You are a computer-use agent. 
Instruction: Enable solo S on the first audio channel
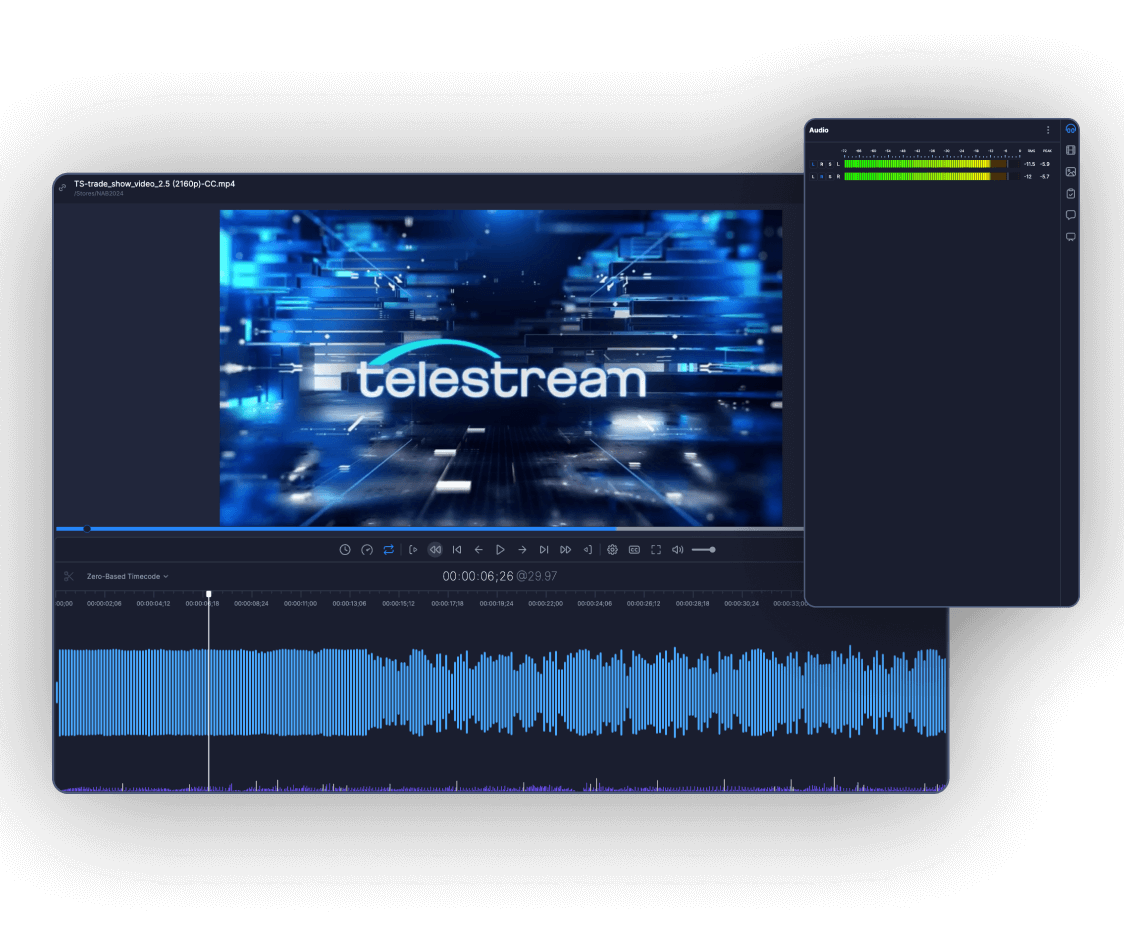coord(830,164)
